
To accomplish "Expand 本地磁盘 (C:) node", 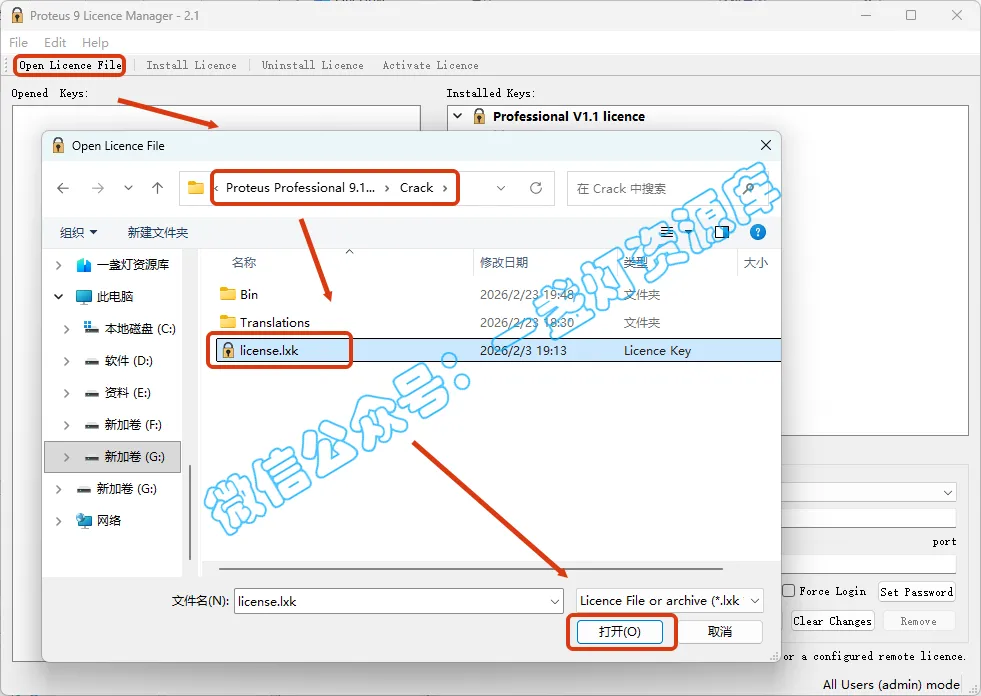I will (66, 329).
